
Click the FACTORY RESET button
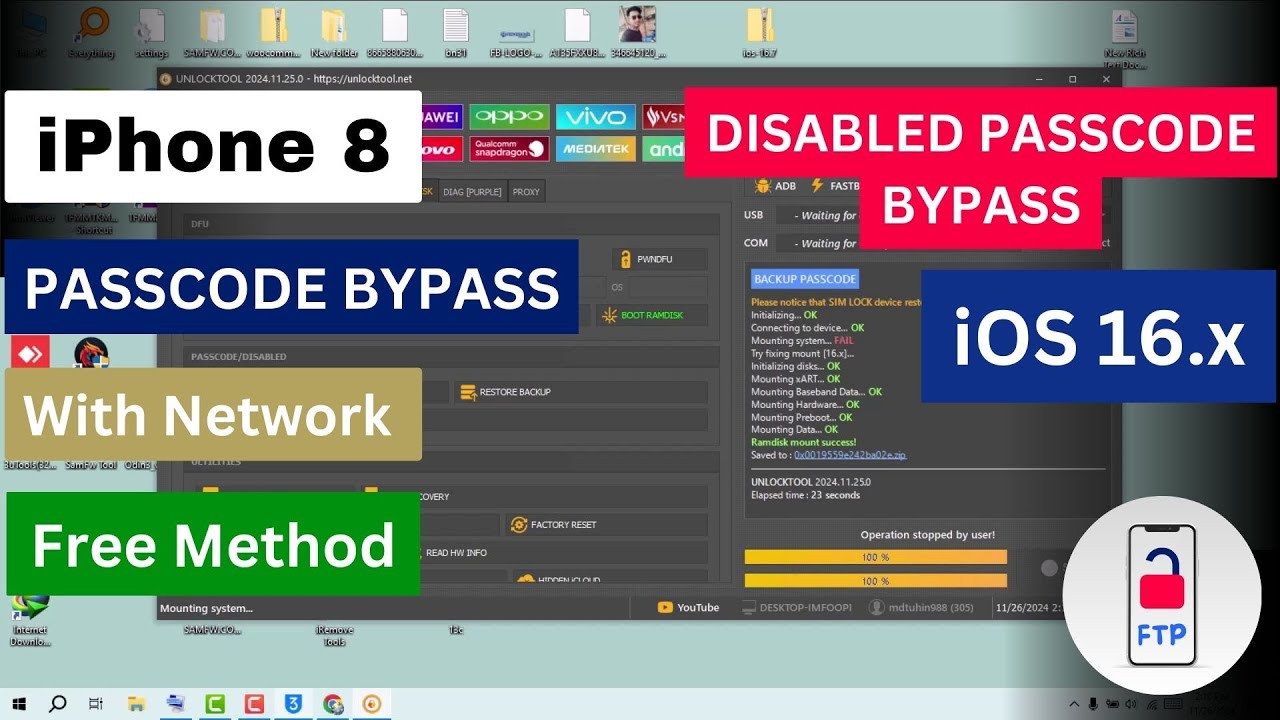tap(606, 524)
